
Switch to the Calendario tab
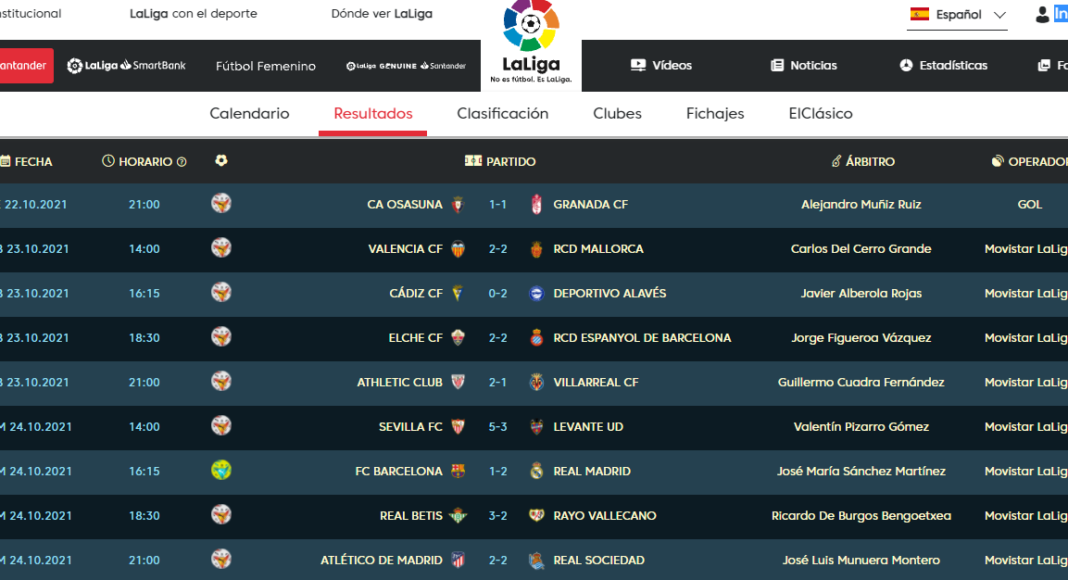tap(249, 114)
